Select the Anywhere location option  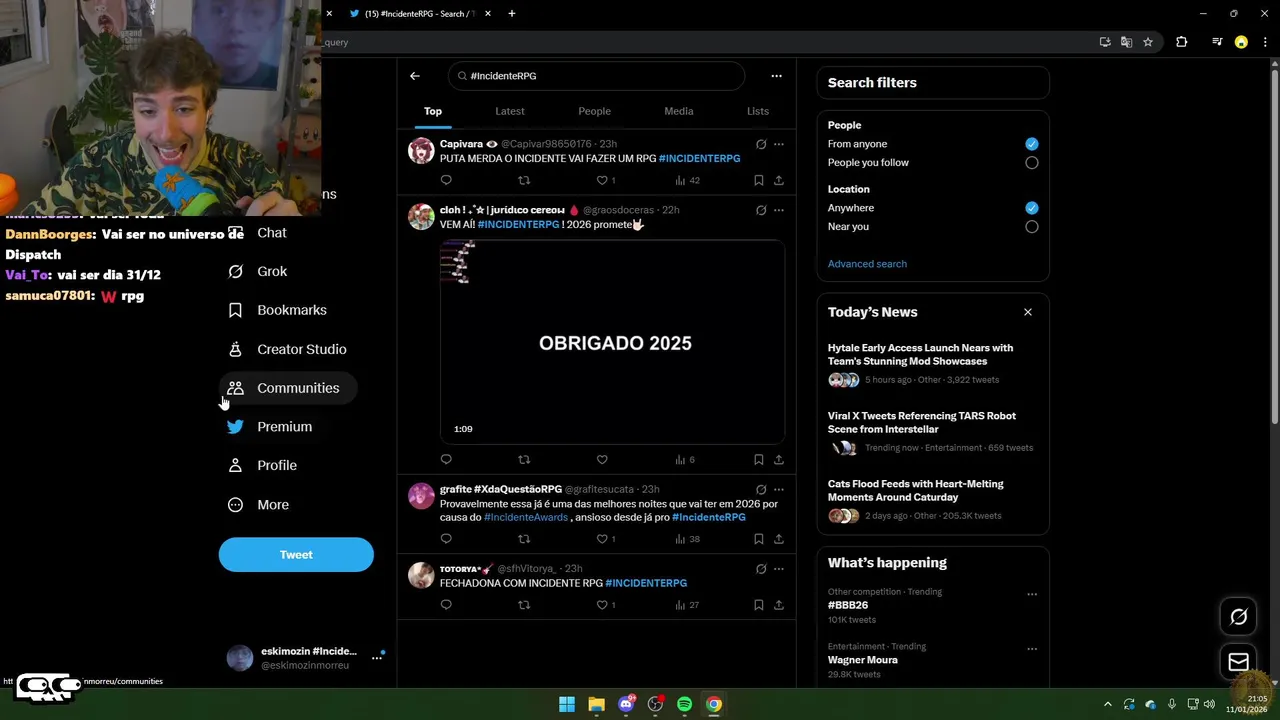click(1032, 208)
